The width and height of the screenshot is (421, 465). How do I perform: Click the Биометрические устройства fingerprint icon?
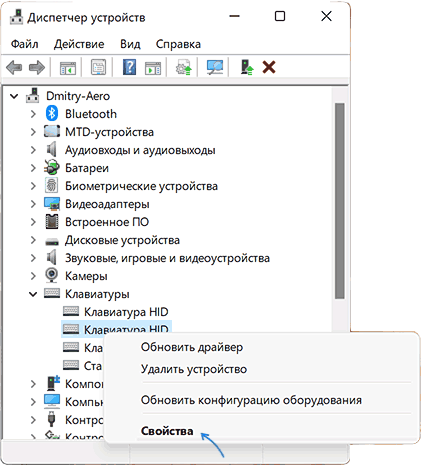(x=51, y=186)
